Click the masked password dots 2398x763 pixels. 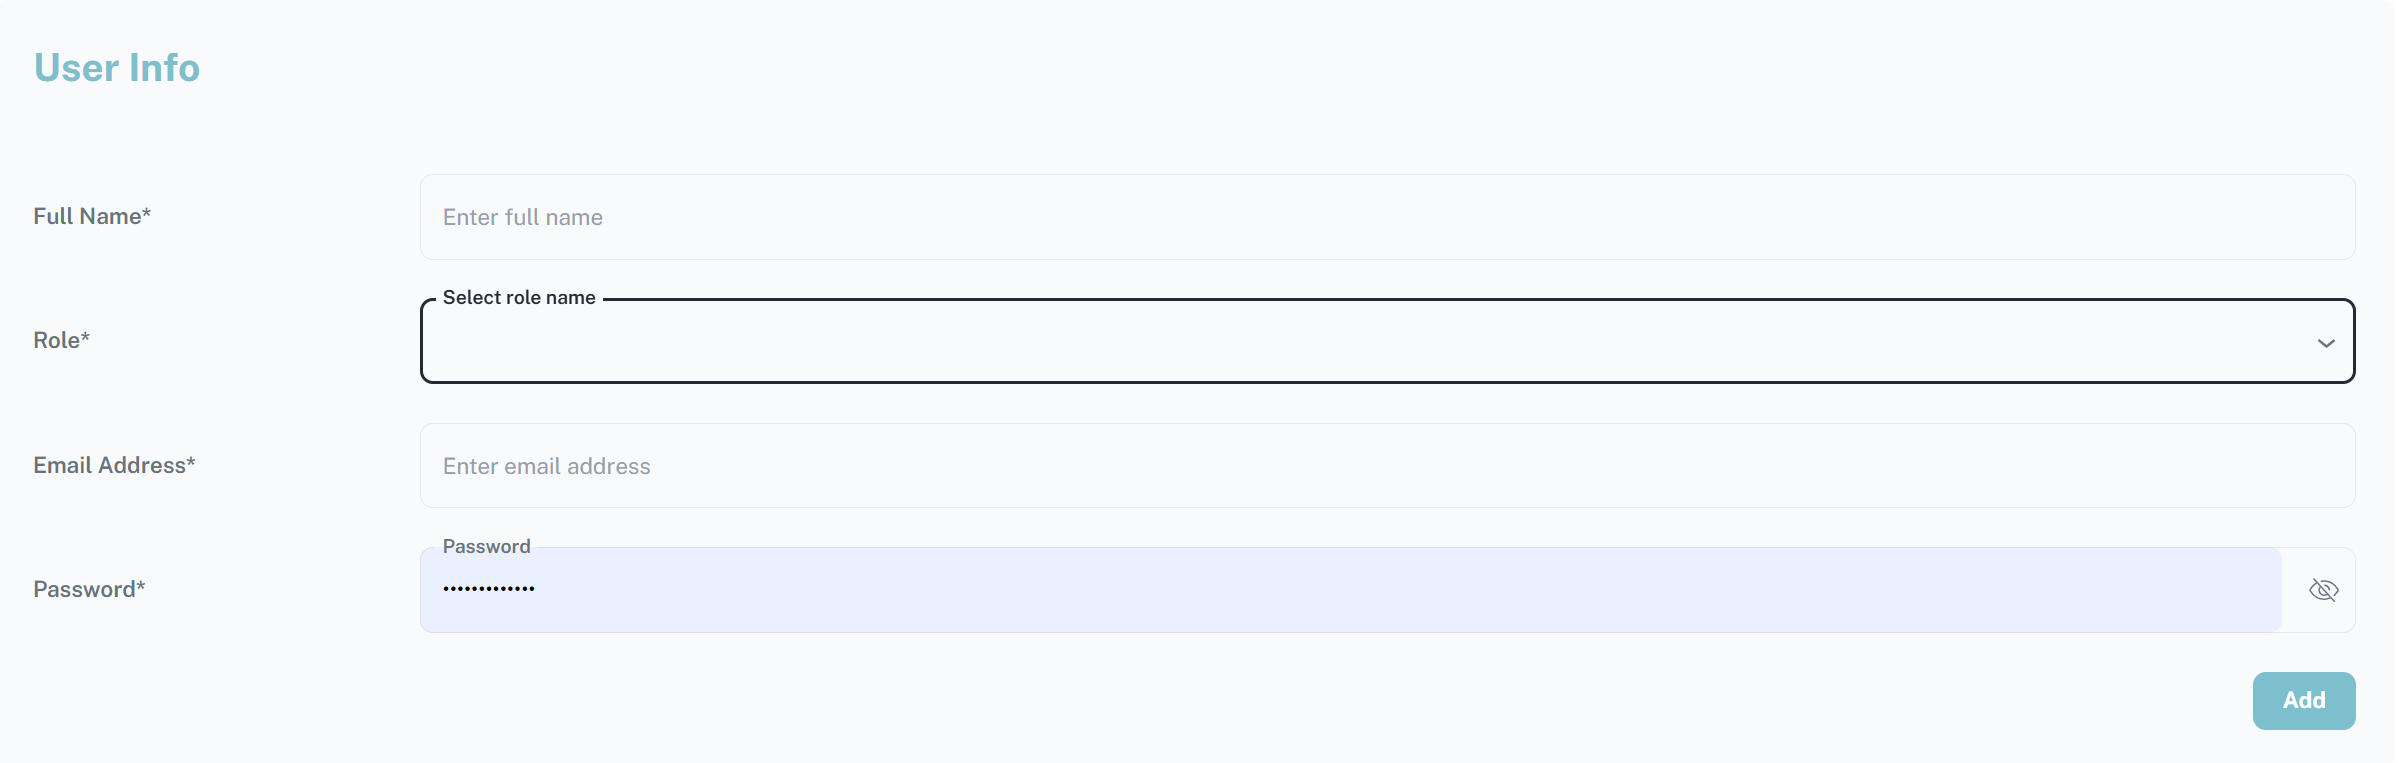click(489, 589)
